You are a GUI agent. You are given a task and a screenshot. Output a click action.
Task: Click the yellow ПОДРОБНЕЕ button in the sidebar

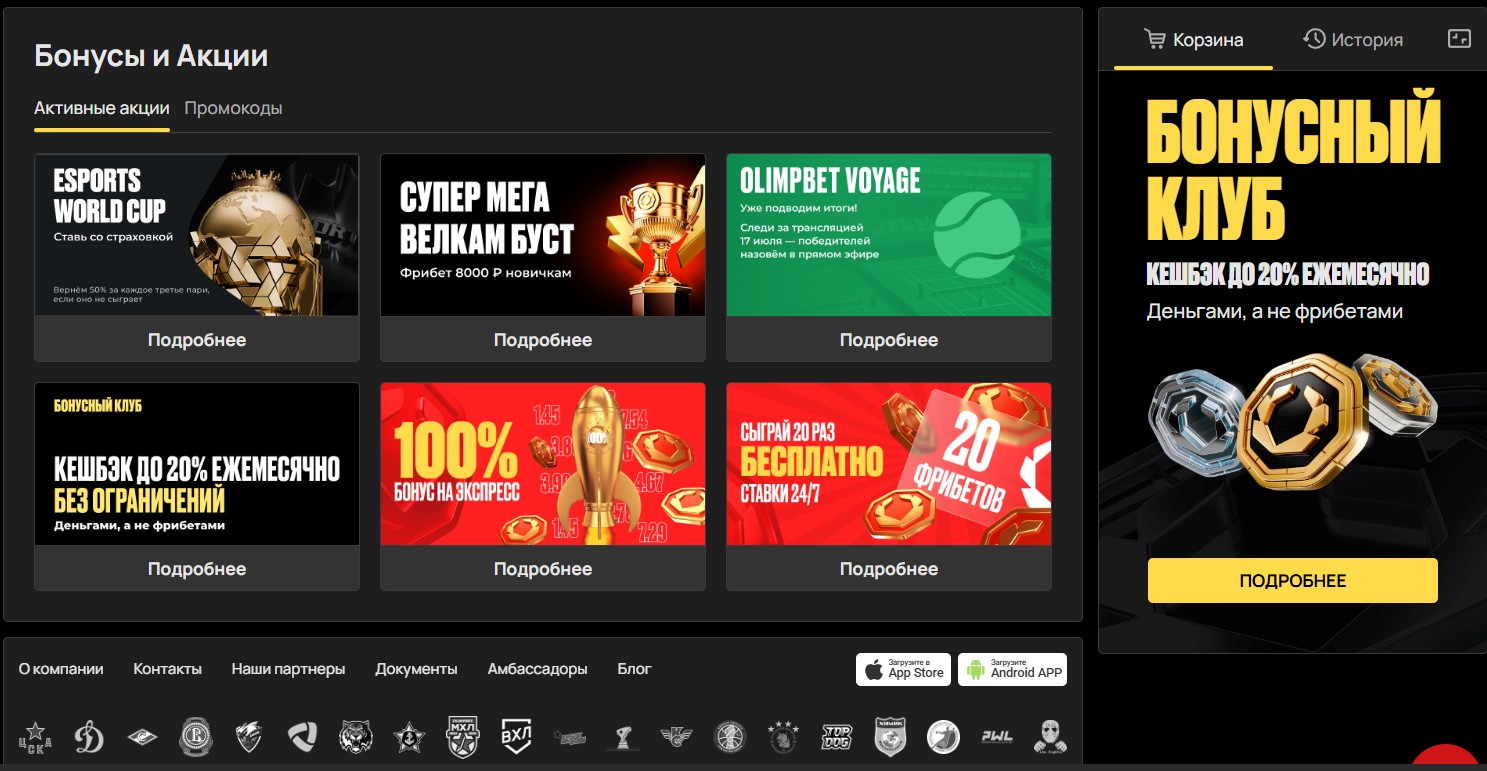click(x=1293, y=581)
